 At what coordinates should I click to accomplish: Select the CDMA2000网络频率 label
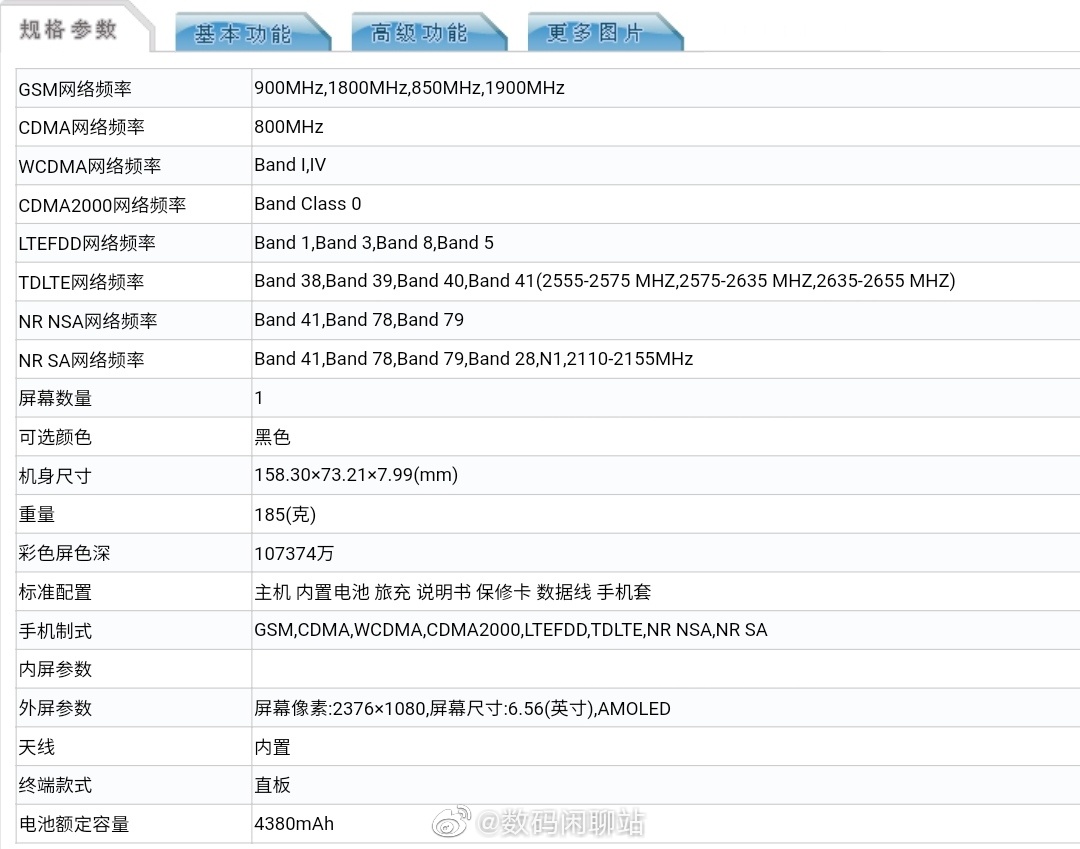(102, 205)
